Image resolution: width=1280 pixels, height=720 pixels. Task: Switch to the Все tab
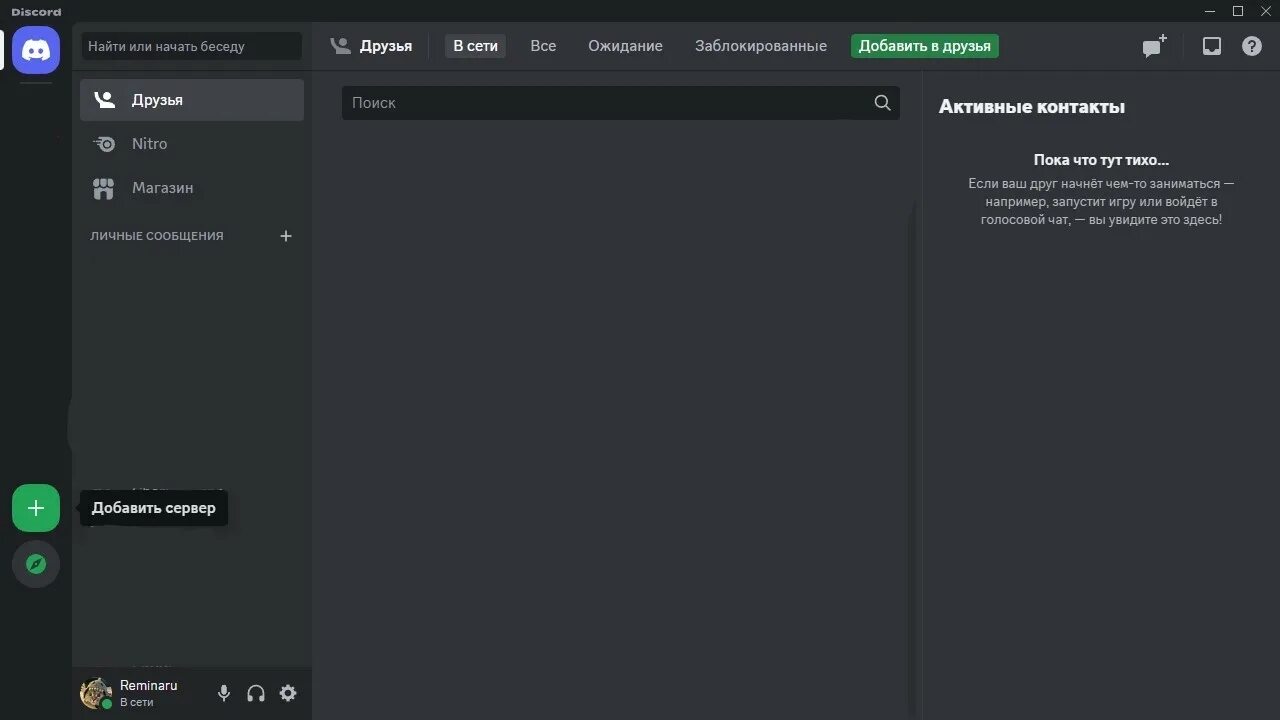coord(543,46)
